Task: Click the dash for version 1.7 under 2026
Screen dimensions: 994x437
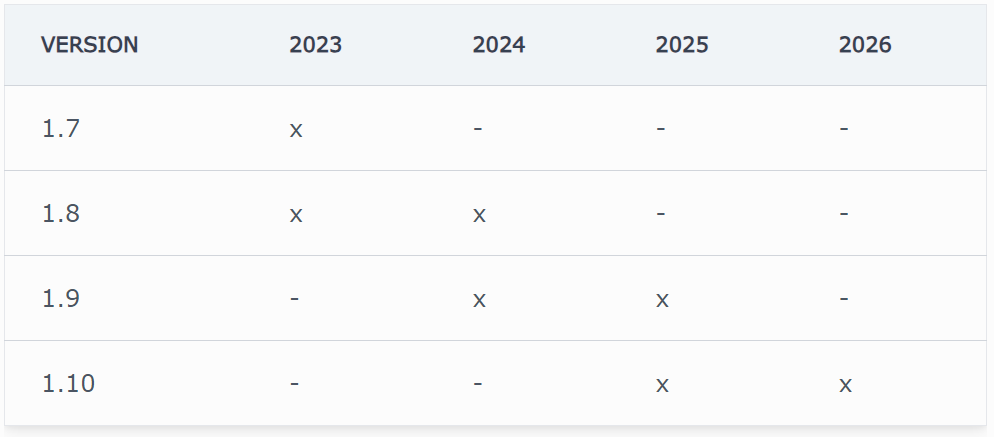Action: (x=845, y=129)
